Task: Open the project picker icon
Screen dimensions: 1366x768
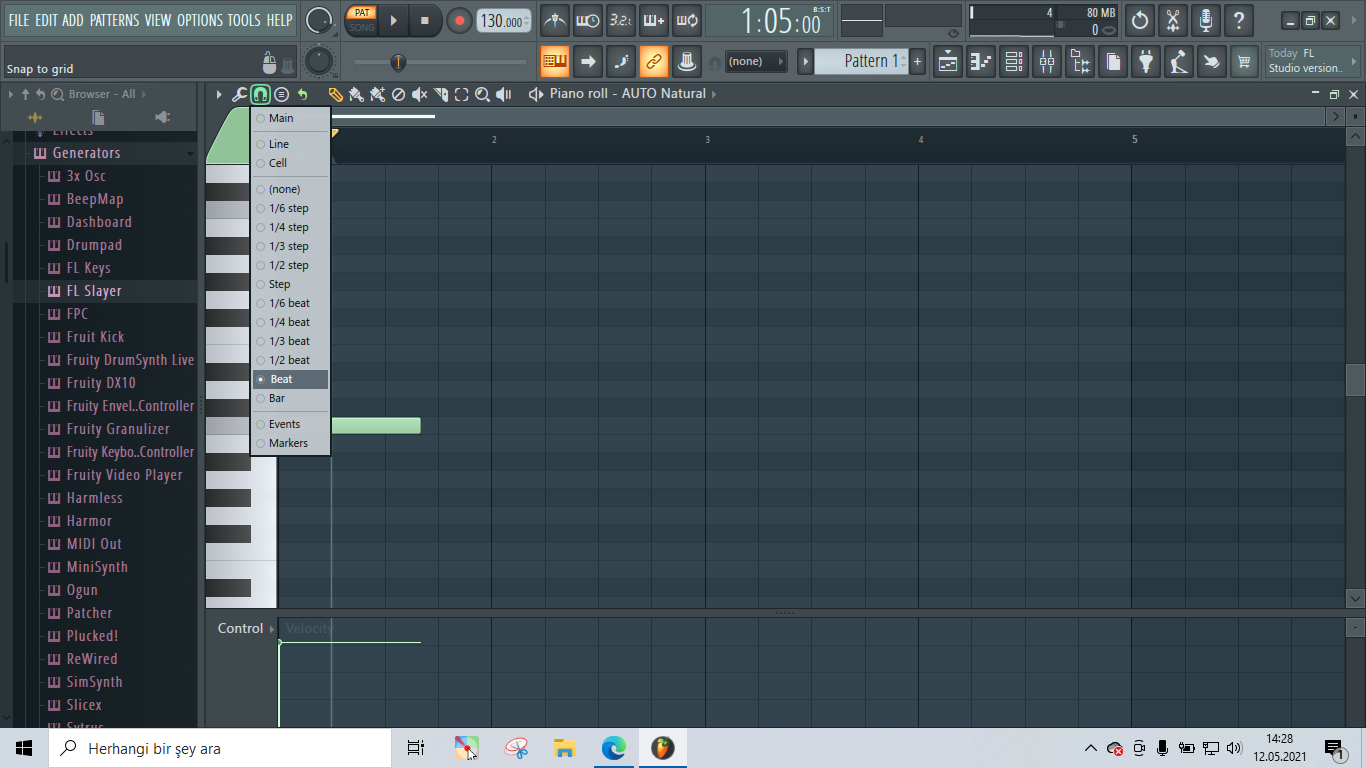Action: (x=1113, y=61)
